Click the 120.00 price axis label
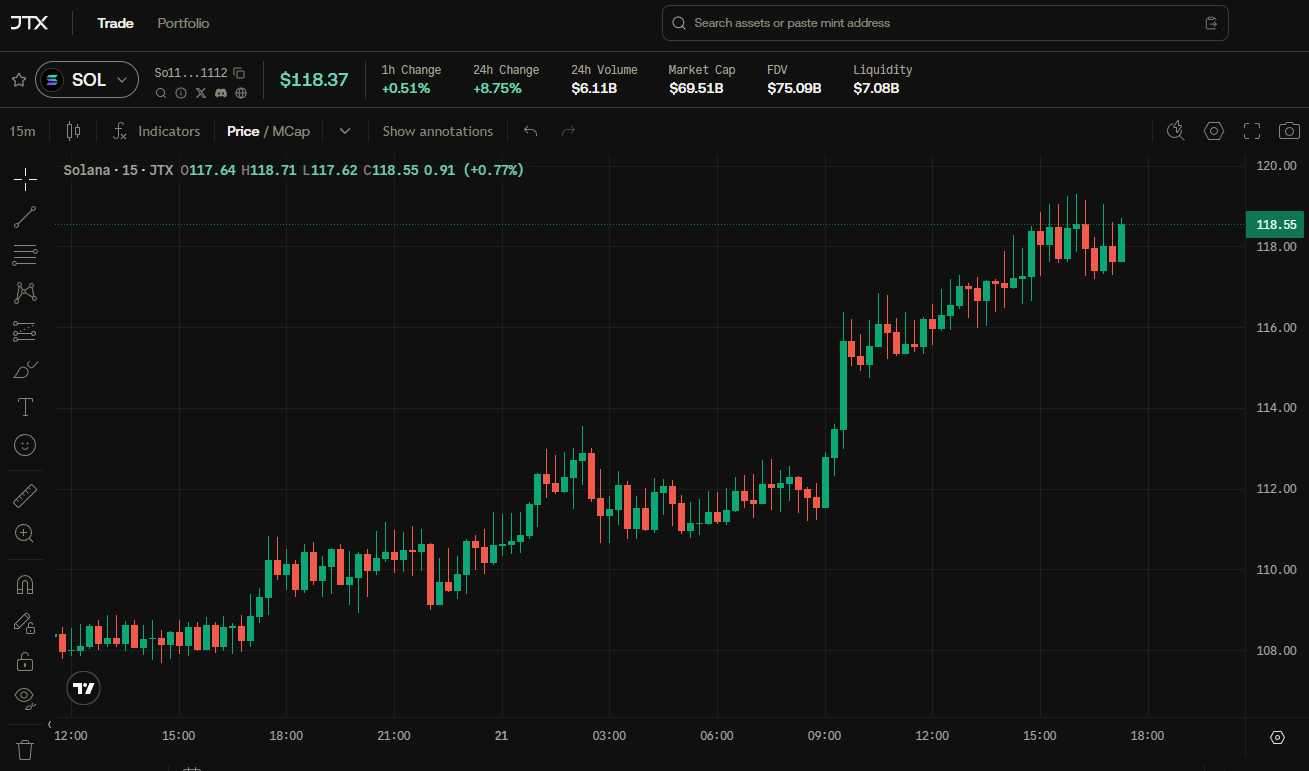 [1276, 166]
